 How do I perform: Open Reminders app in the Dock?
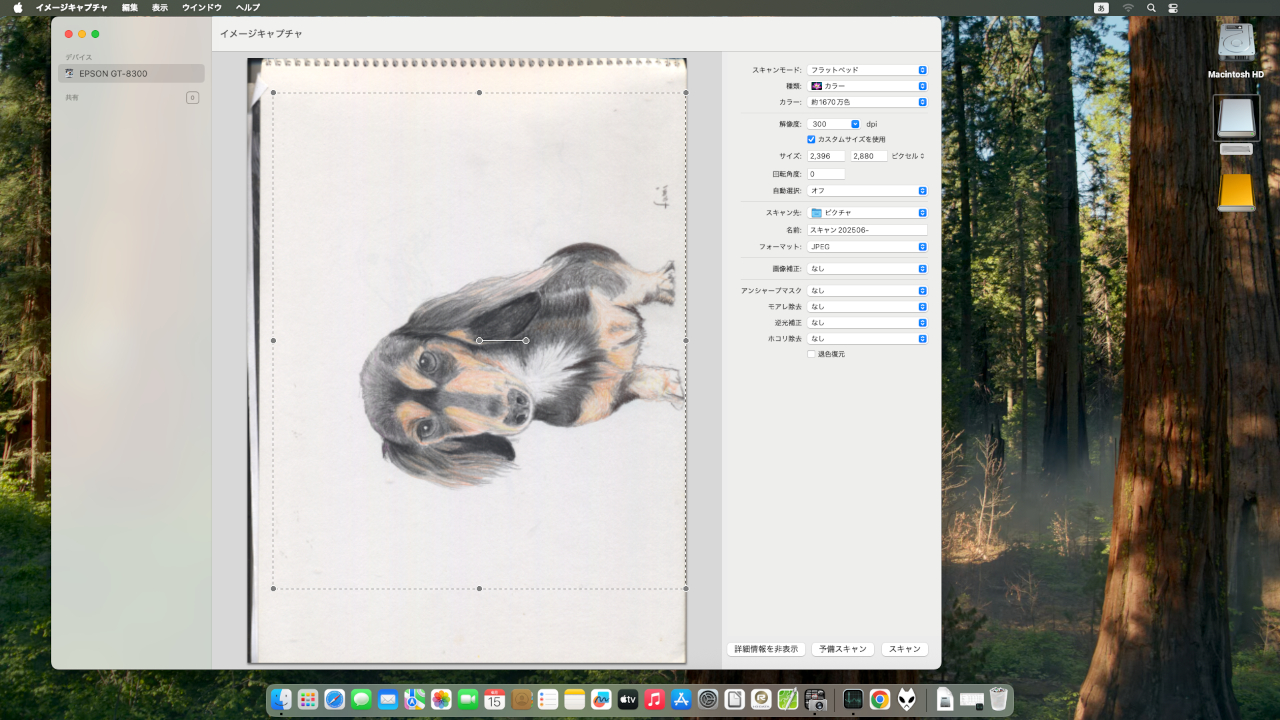coord(548,699)
